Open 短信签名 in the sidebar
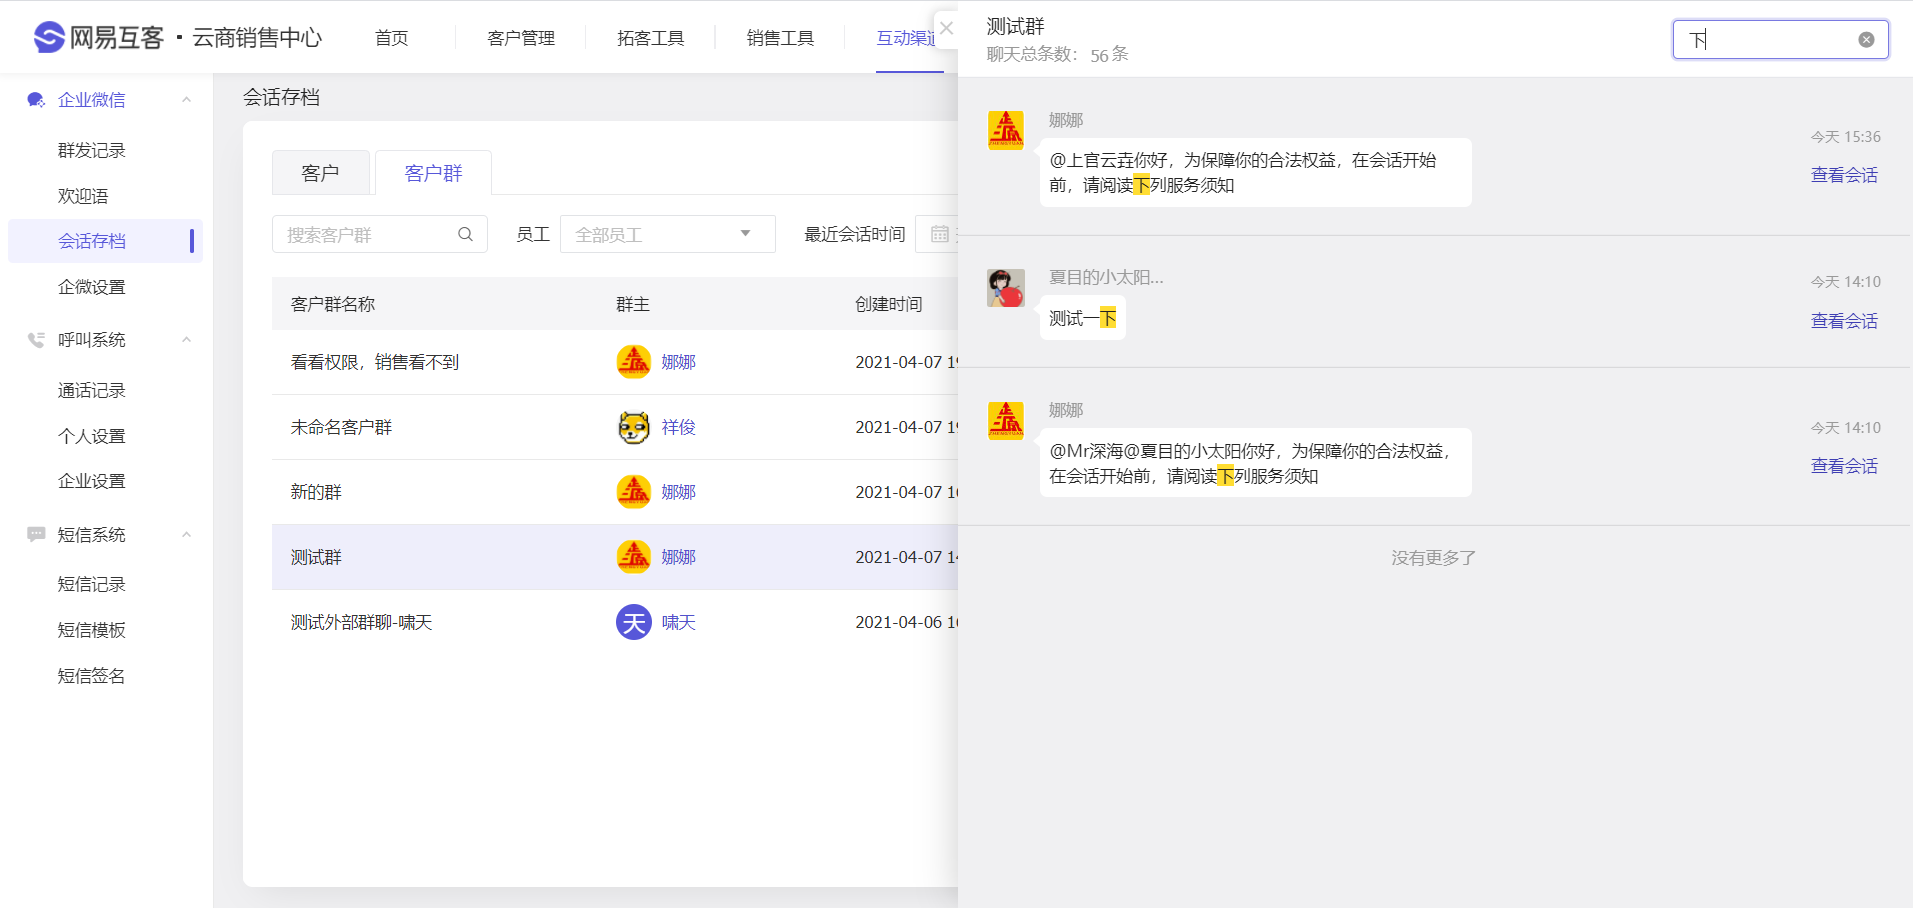Screen dimensions: 1913x908 (x=92, y=676)
